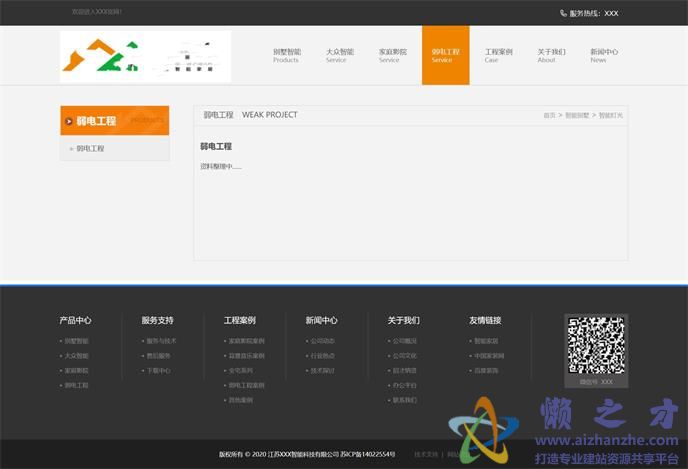Open 行业热点 footer link
Screen dimensions: 688x469
point(322,356)
